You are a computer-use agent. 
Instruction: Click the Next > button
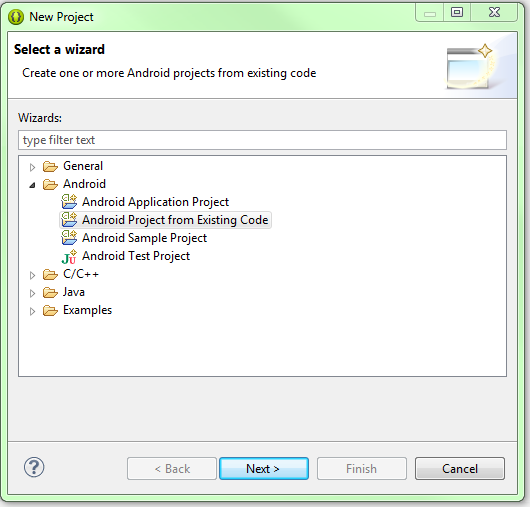tap(264, 468)
